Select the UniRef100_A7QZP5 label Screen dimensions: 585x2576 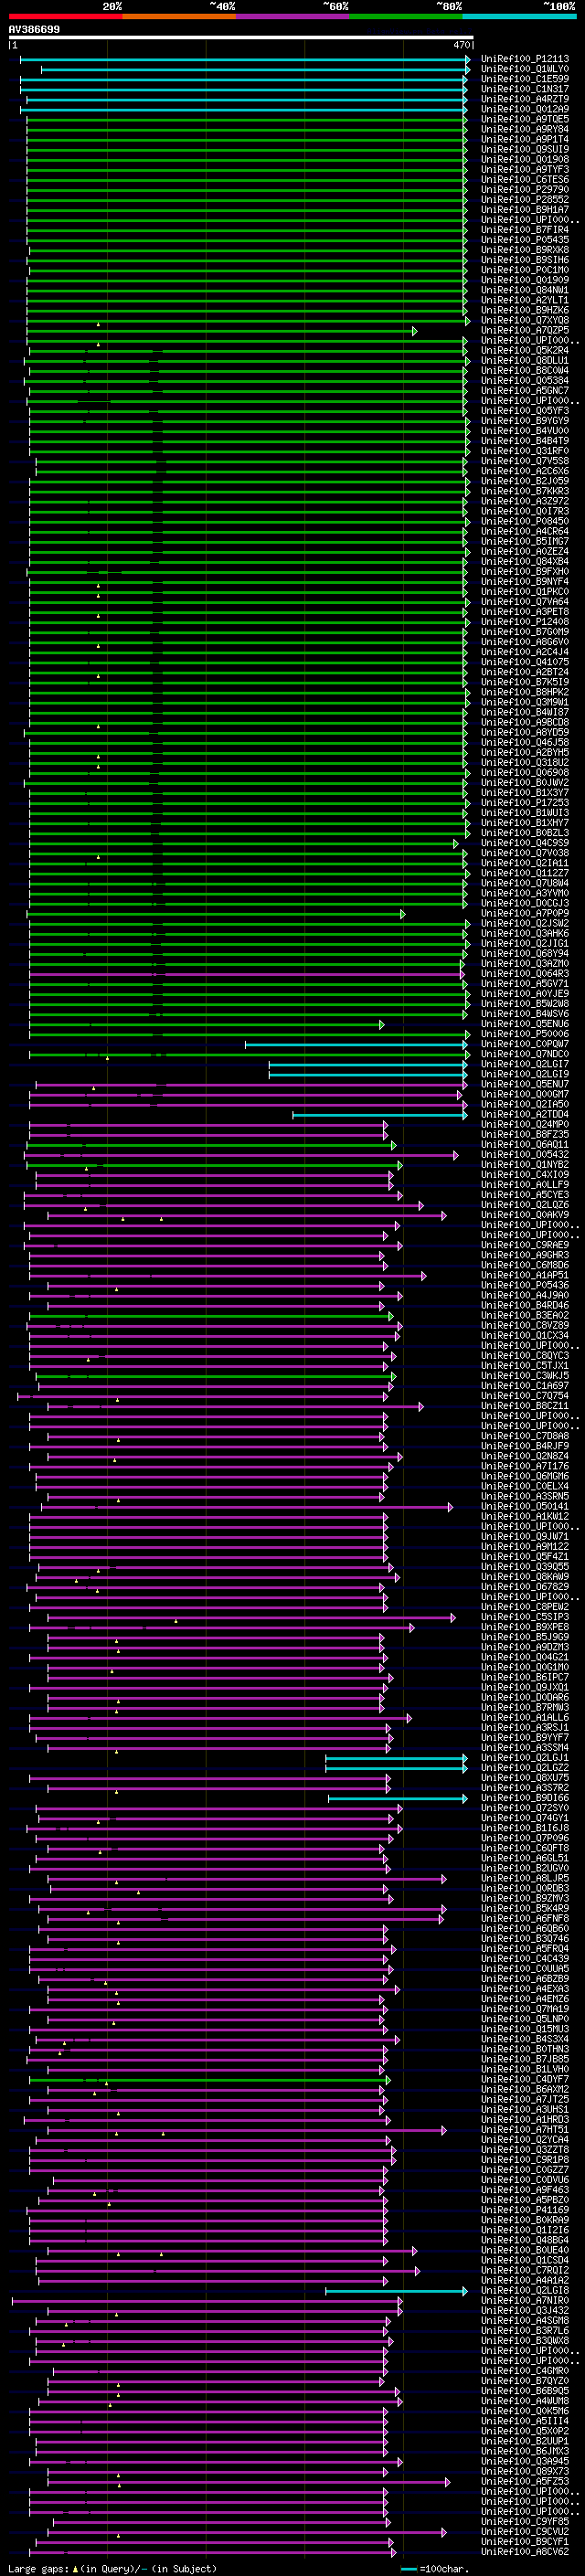click(x=525, y=330)
